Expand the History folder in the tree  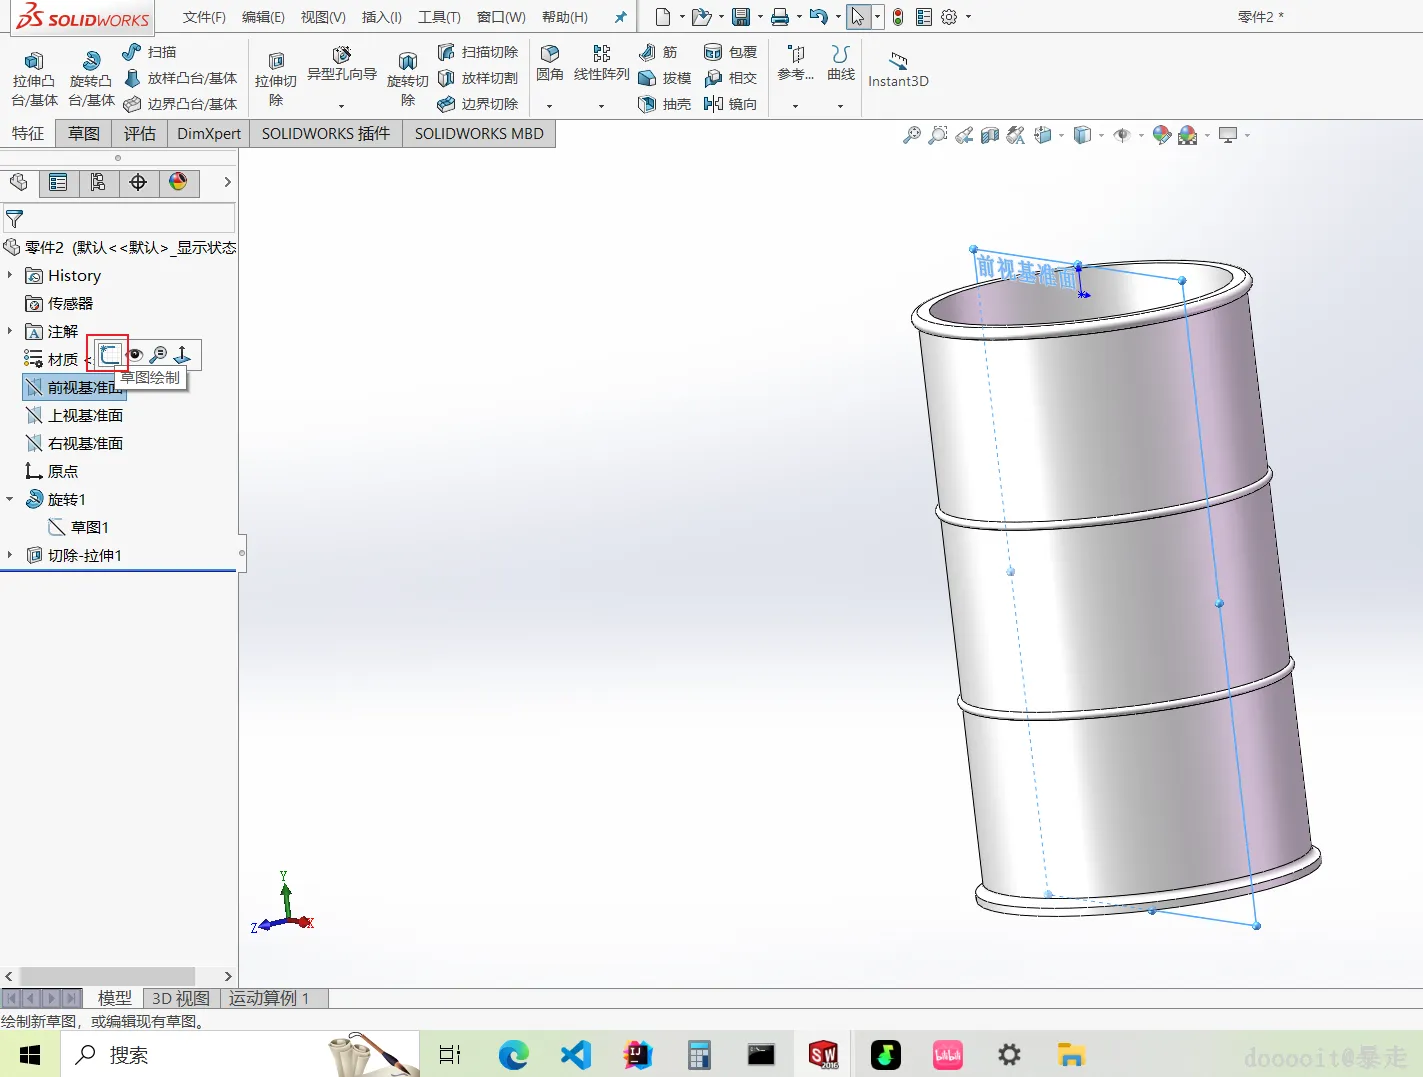click(x=10, y=275)
